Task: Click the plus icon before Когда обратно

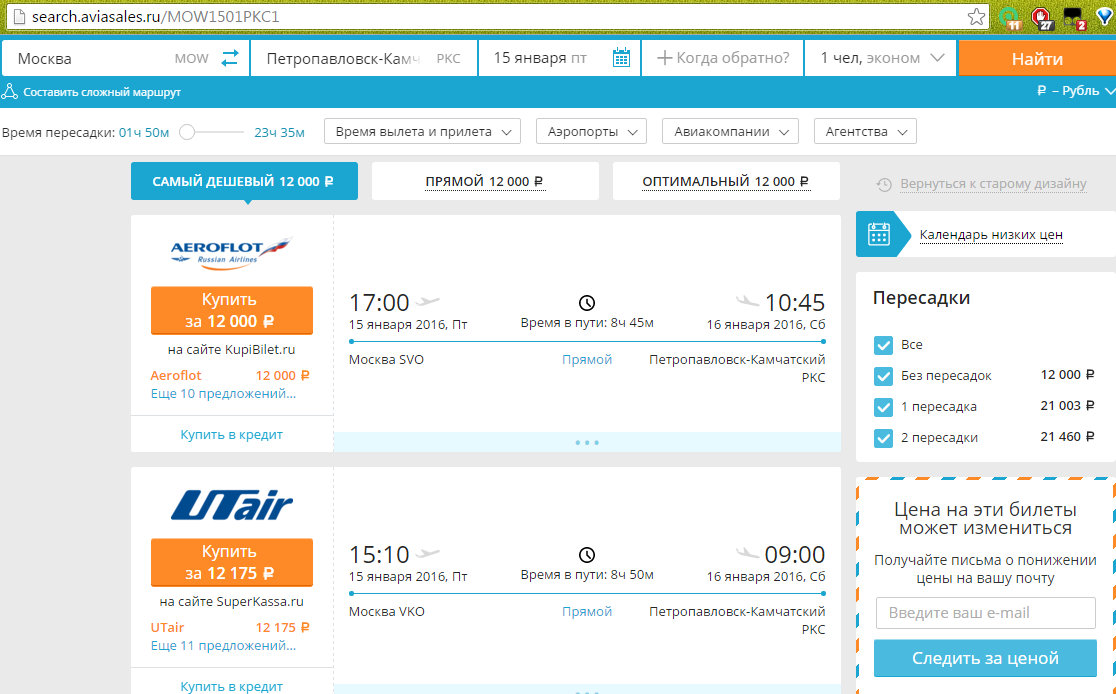Action: [x=664, y=58]
